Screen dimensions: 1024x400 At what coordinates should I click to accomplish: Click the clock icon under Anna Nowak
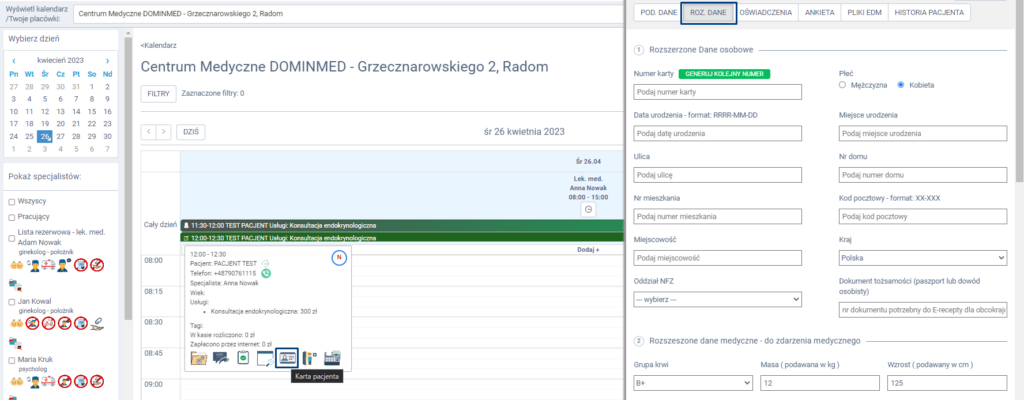[x=588, y=209]
